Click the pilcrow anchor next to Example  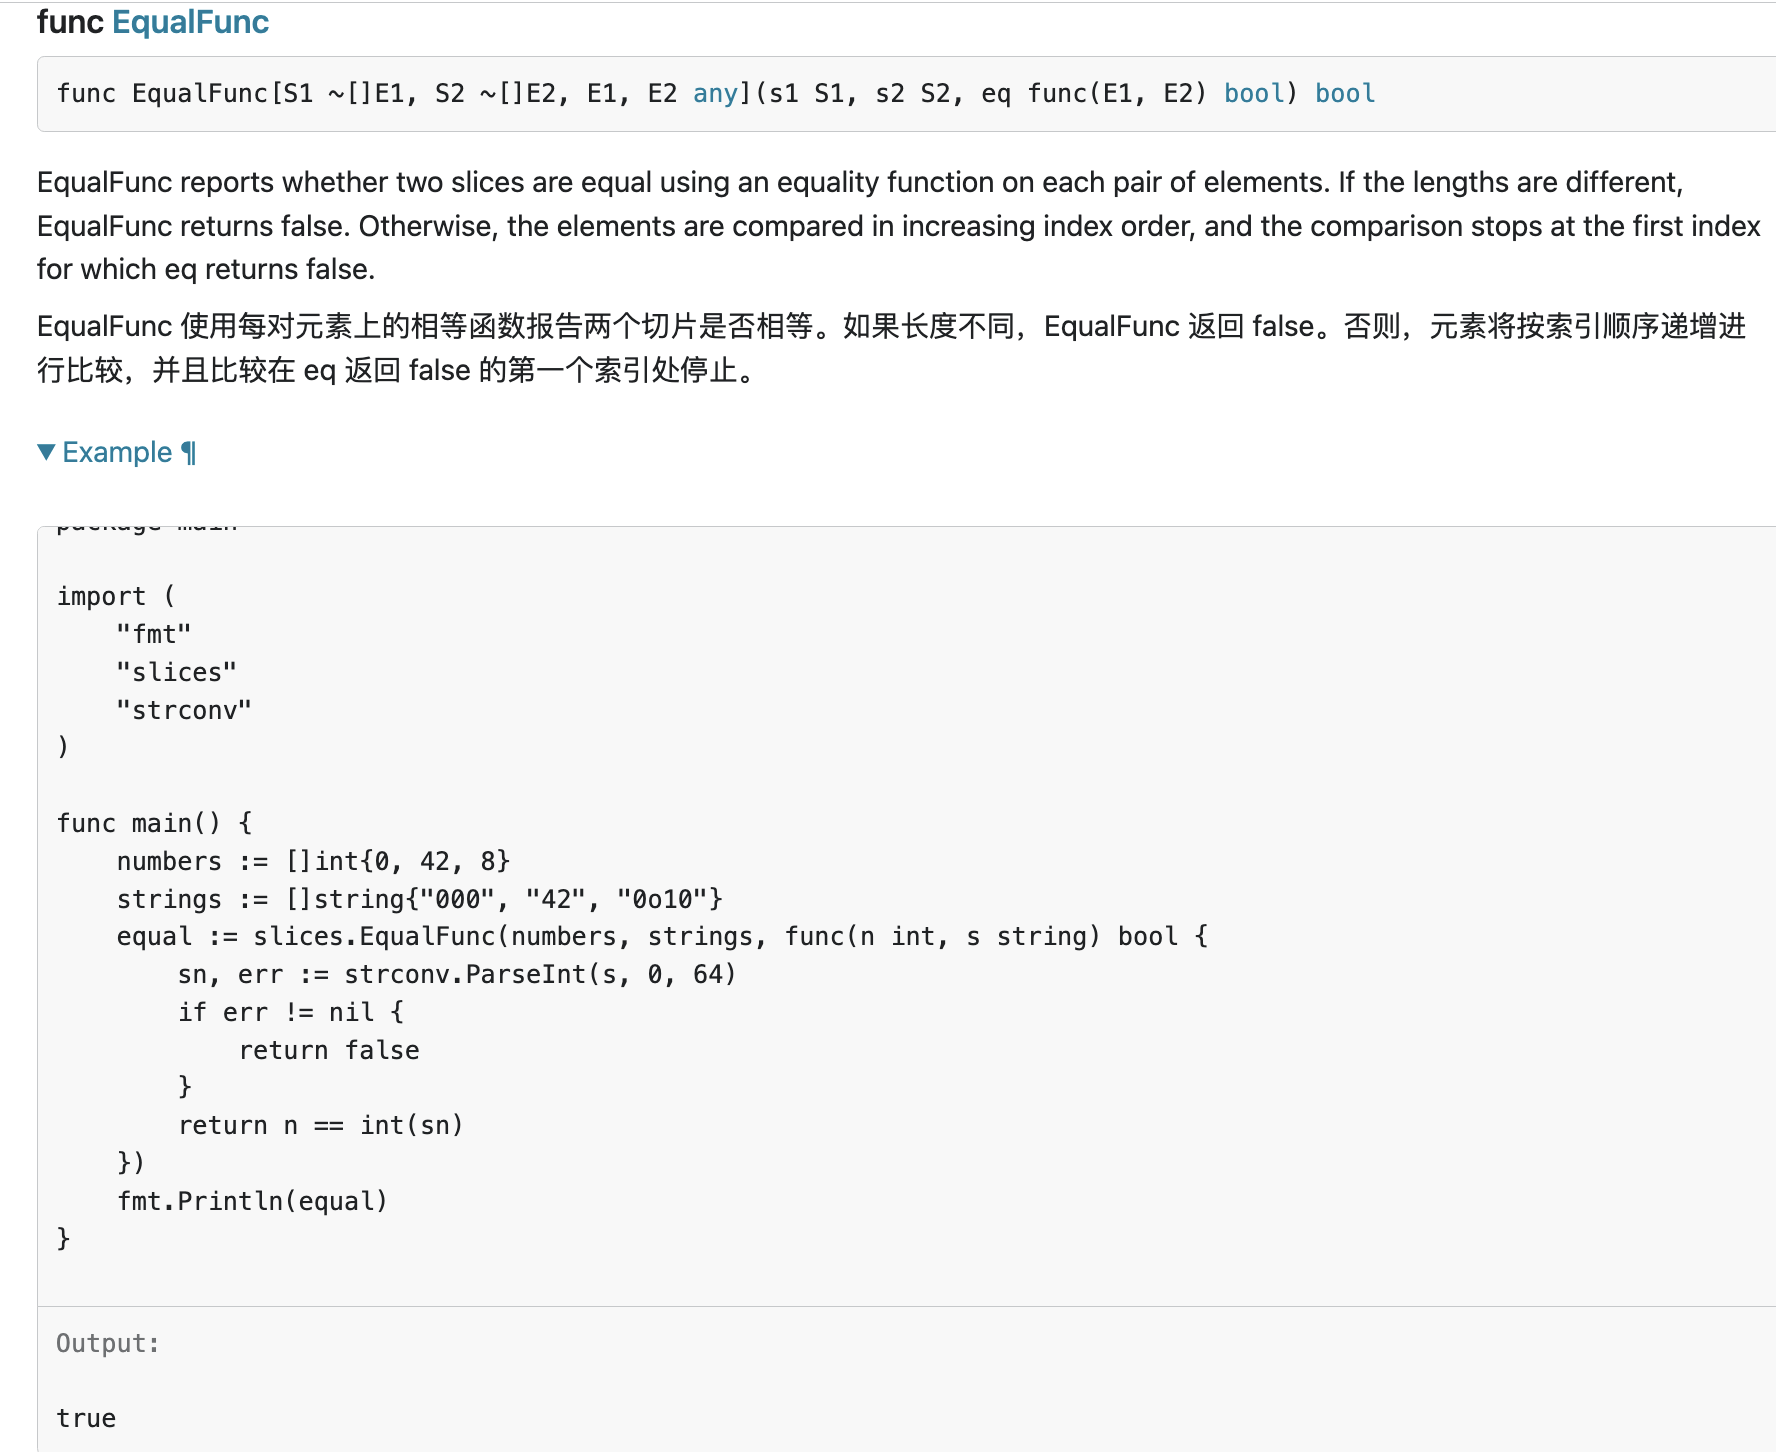pyautogui.click(x=189, y=453)
